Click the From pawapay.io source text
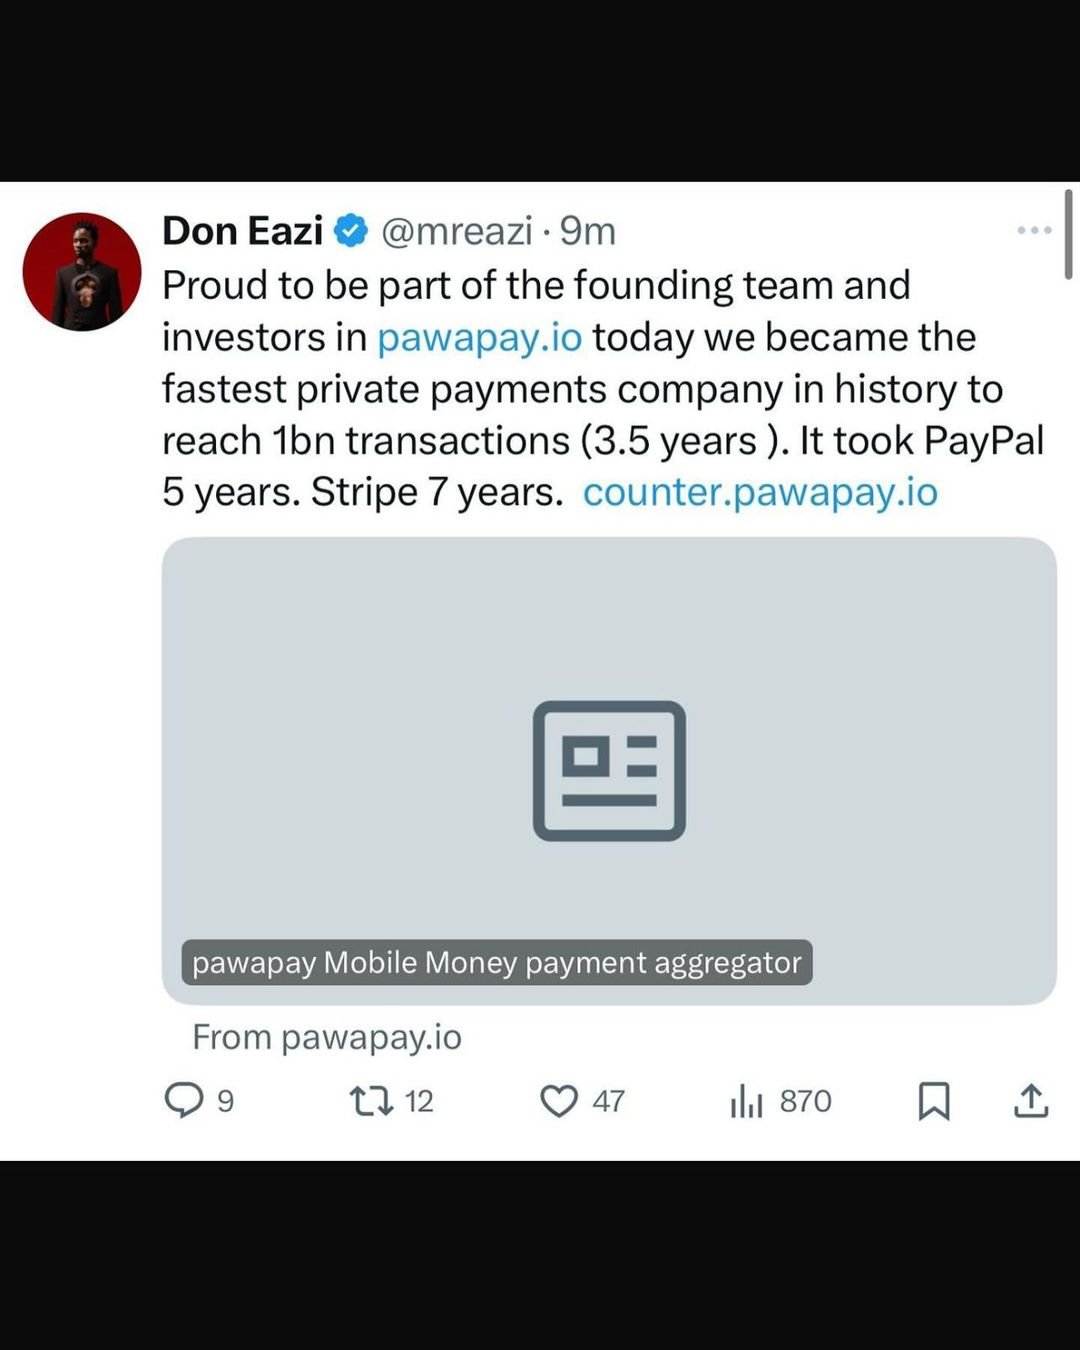Screen dimensions: 1080x1350 click(327, 1037)
